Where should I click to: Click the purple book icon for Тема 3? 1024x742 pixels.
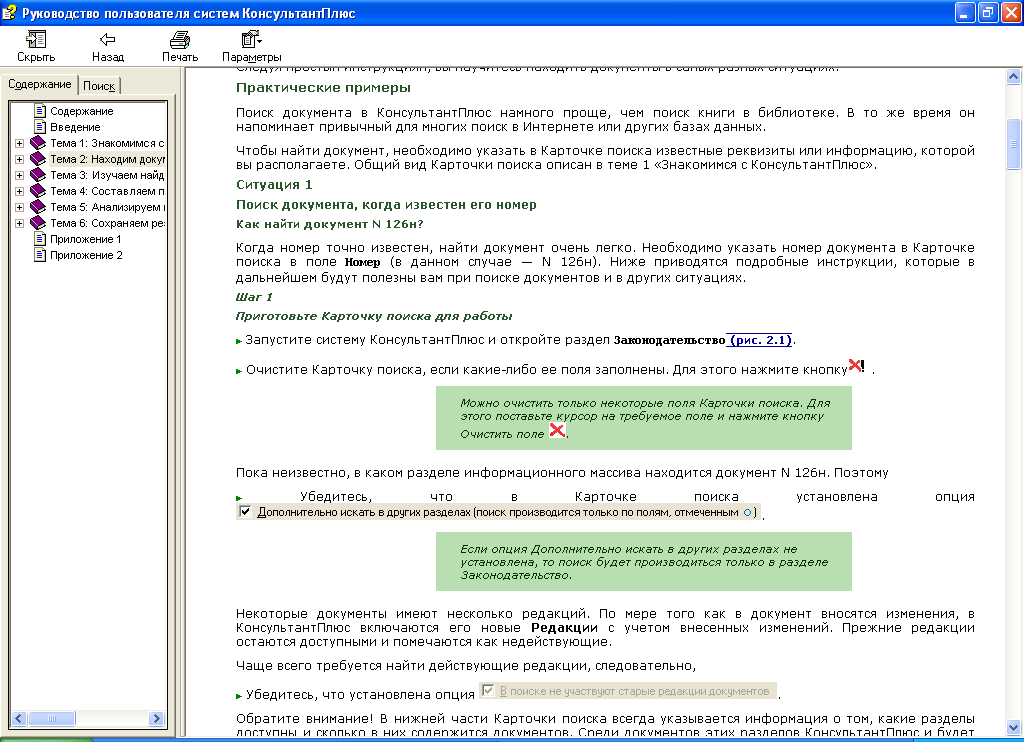pos(38,174)
